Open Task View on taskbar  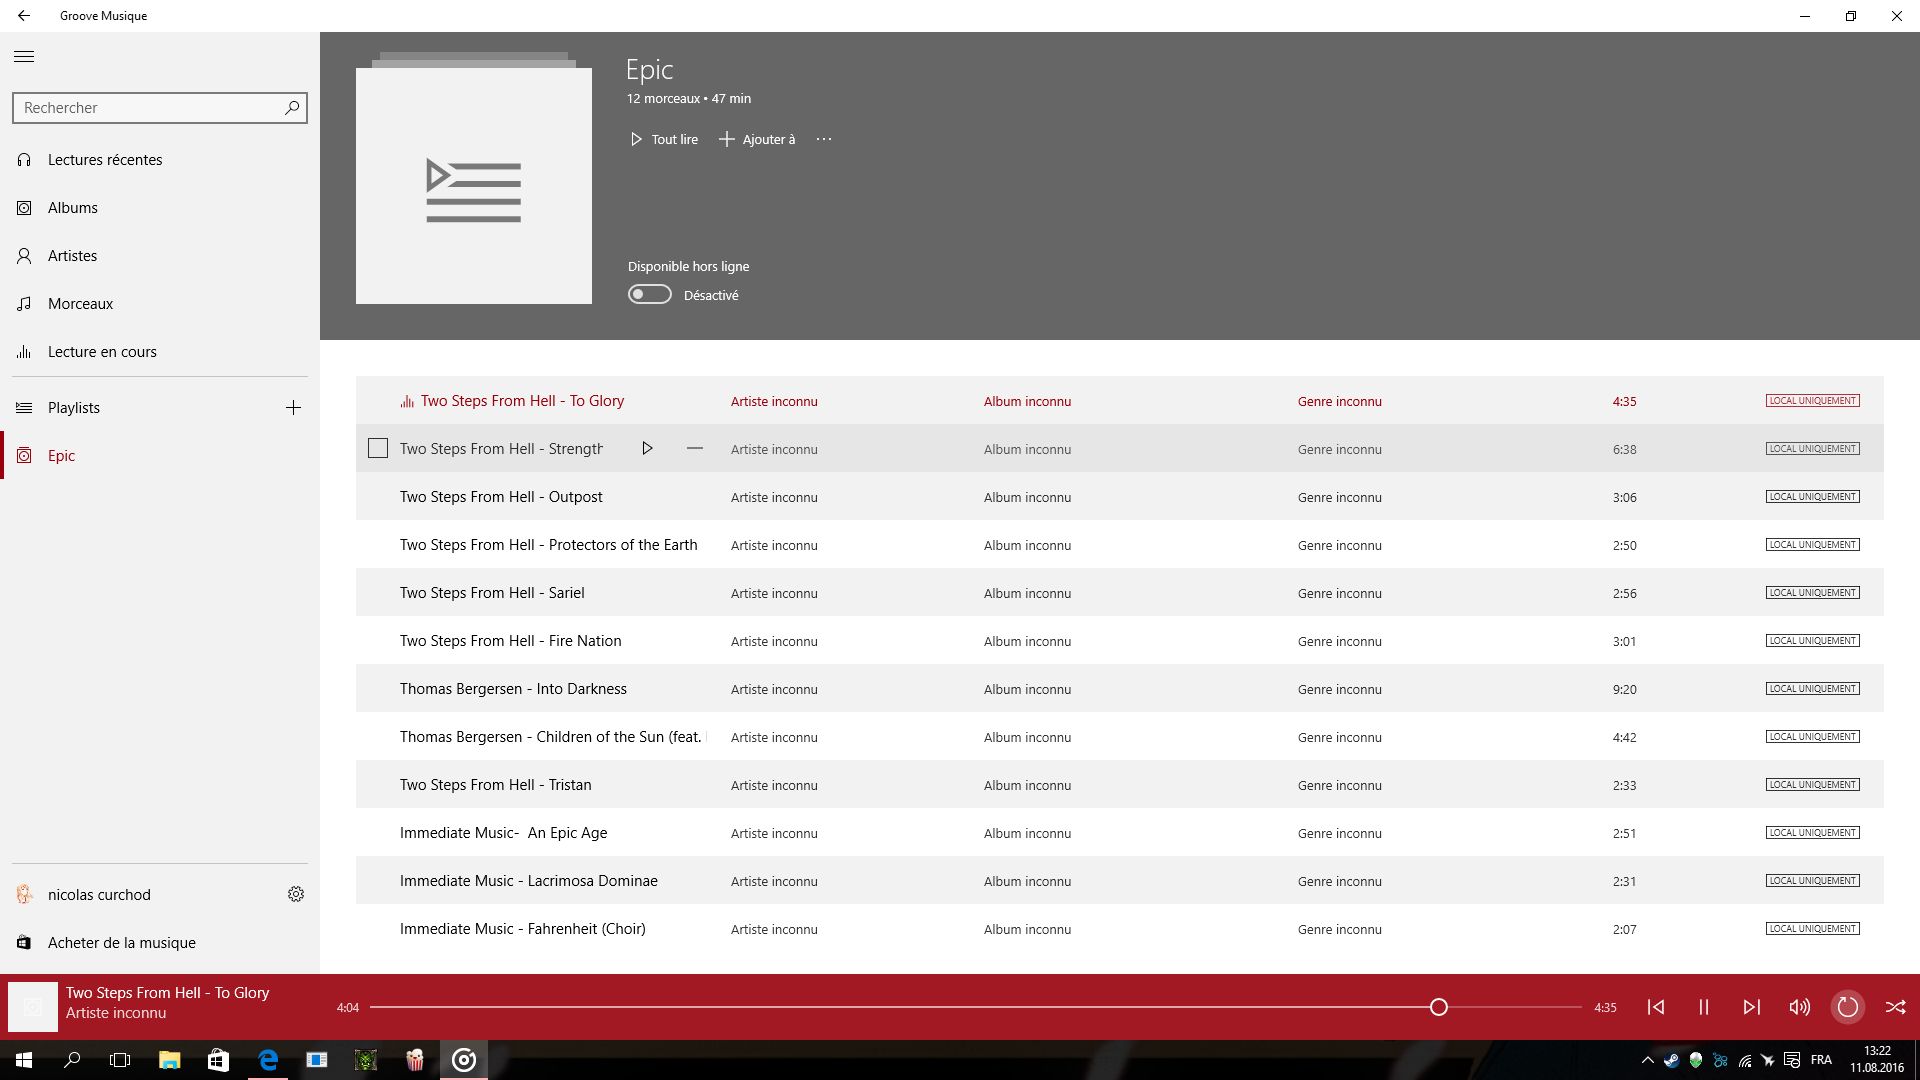tap(120, 1060)
